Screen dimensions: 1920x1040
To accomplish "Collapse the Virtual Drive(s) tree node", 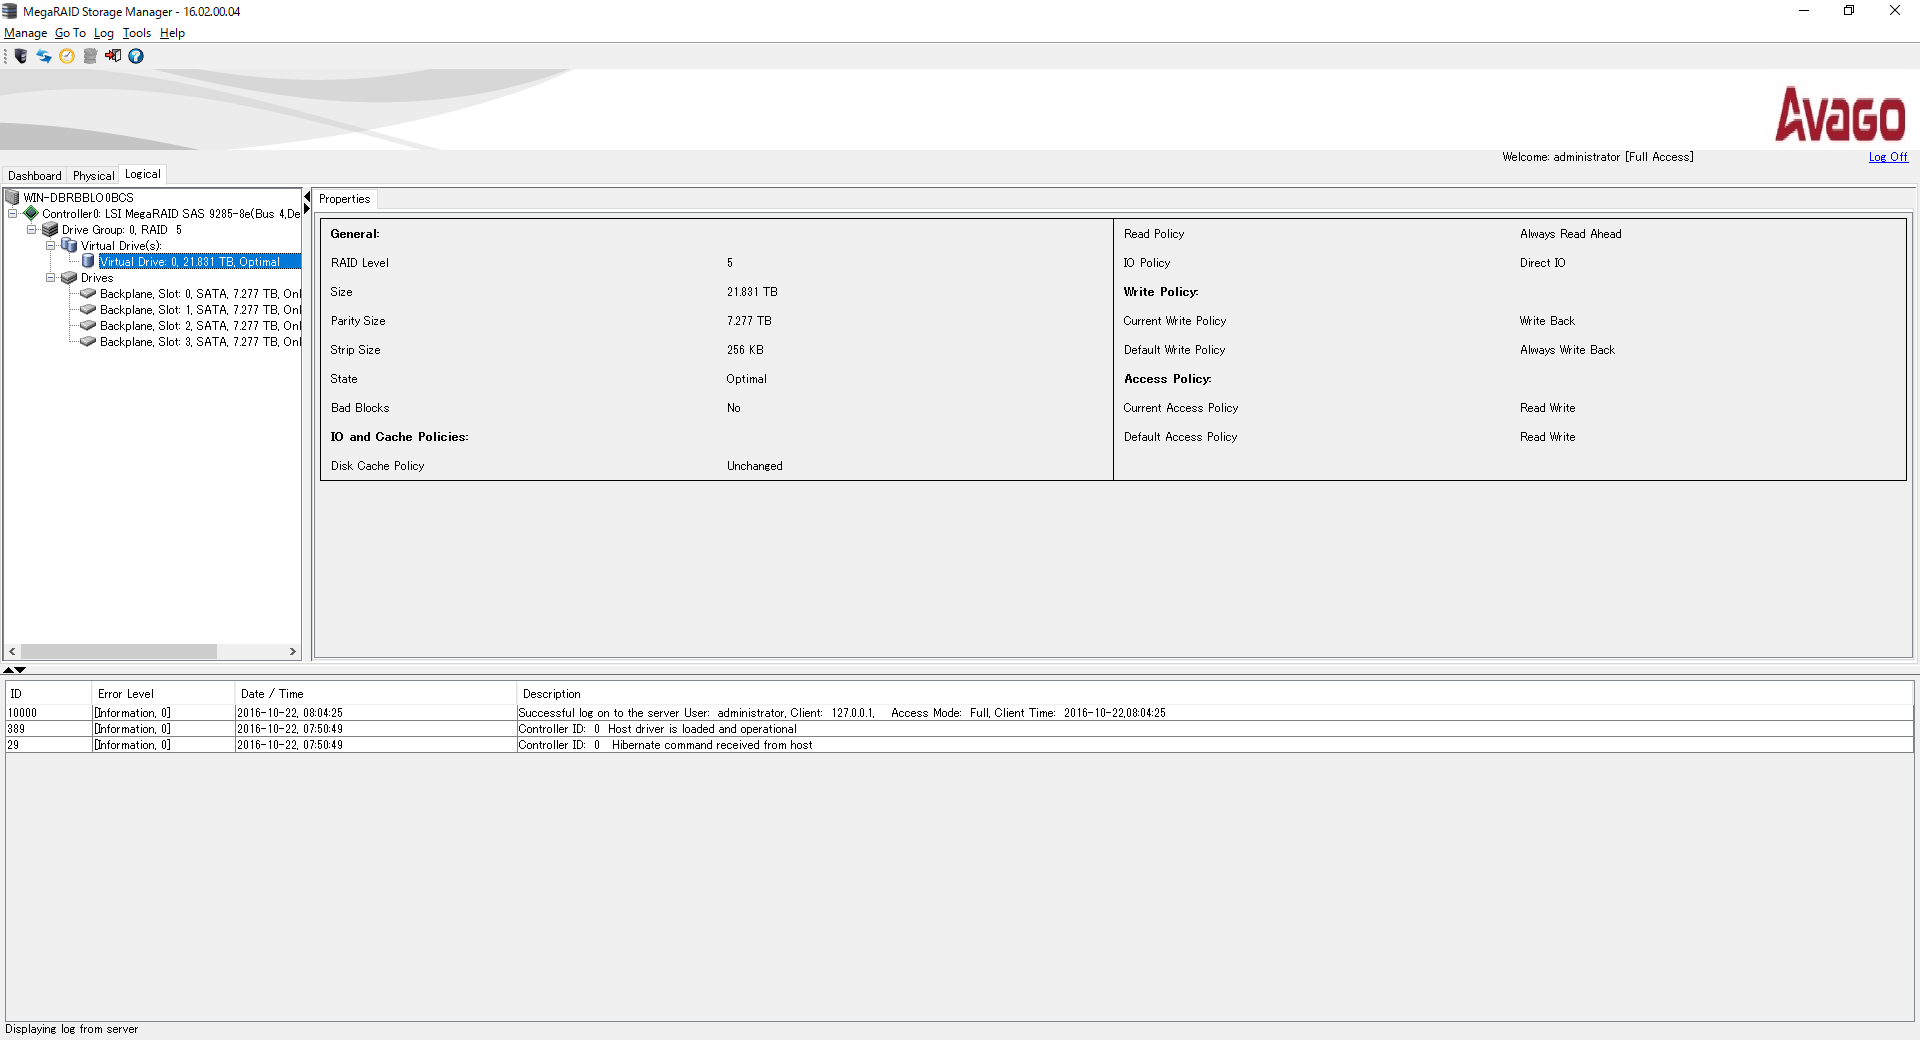I will point(50,245).
